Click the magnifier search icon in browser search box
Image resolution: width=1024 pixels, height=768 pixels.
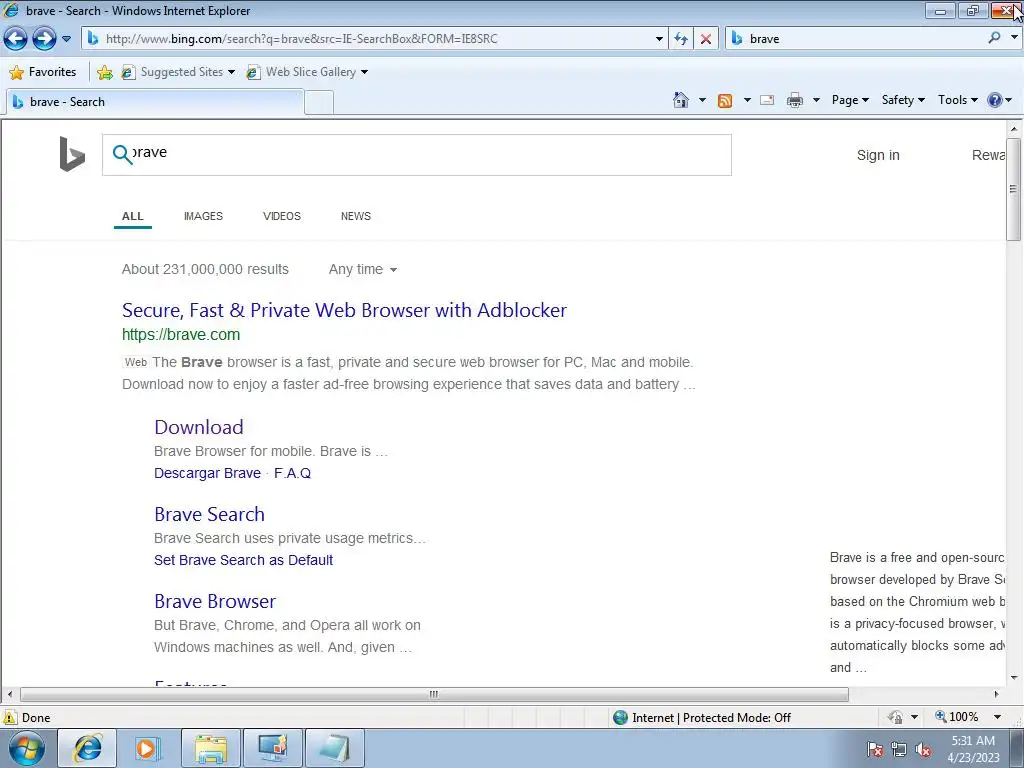(994, 38)
